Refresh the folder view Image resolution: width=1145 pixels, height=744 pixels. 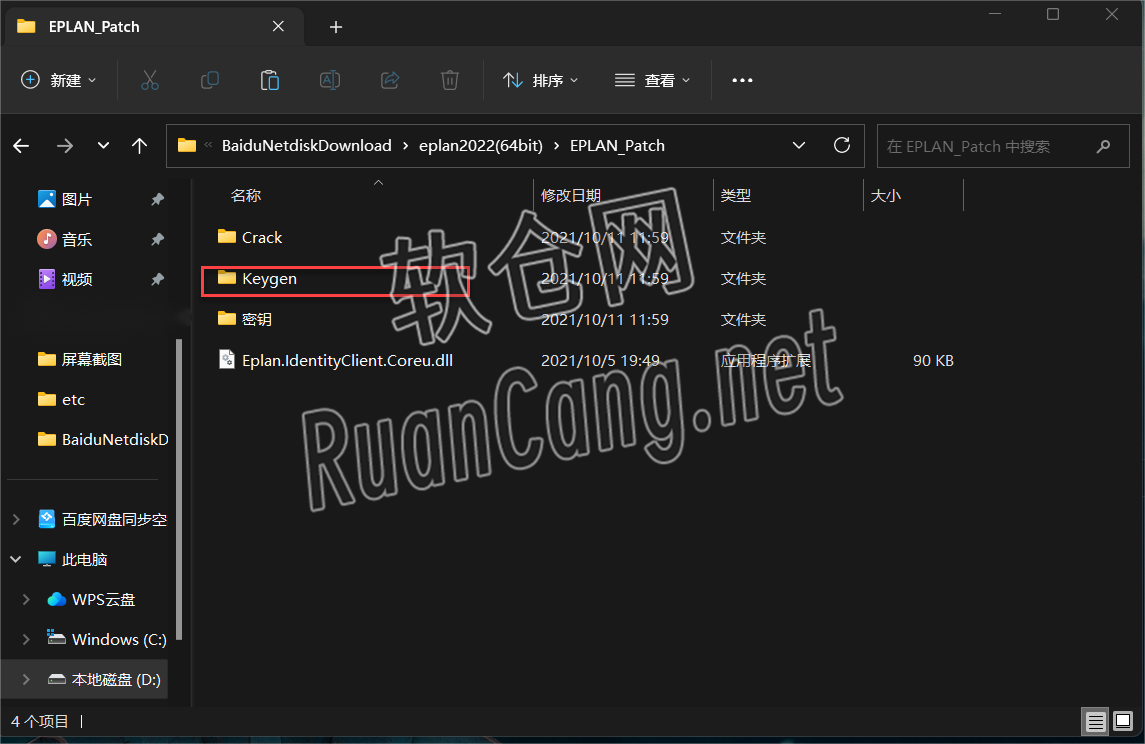pyautogui.click(x=841, y=145)
